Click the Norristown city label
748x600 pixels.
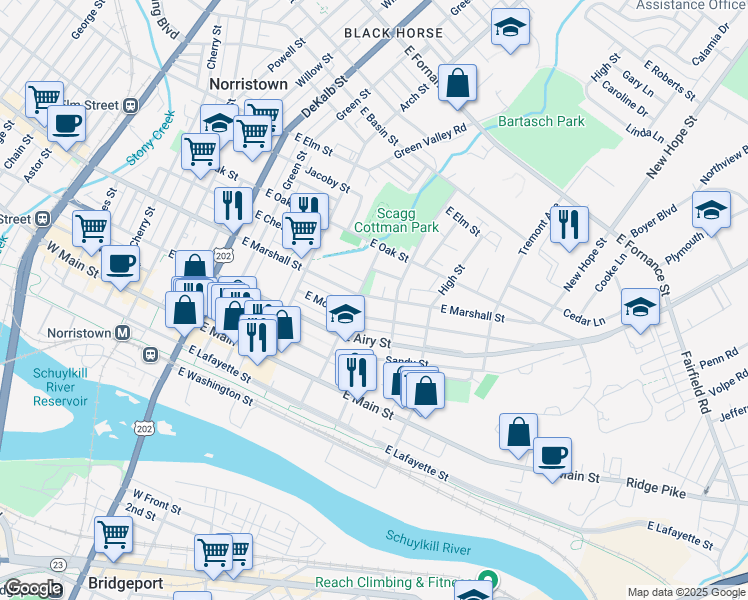coord(248,84)
